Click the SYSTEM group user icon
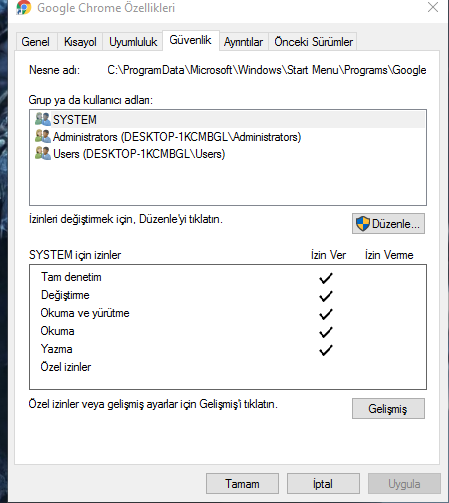 coord(43,119)
